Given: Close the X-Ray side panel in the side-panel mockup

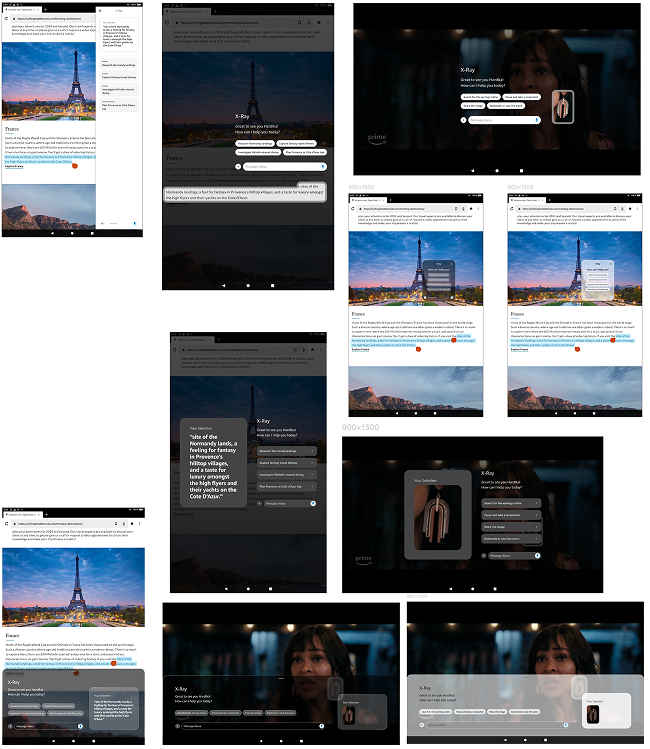Looking at the screenshot, I should 100,11.
